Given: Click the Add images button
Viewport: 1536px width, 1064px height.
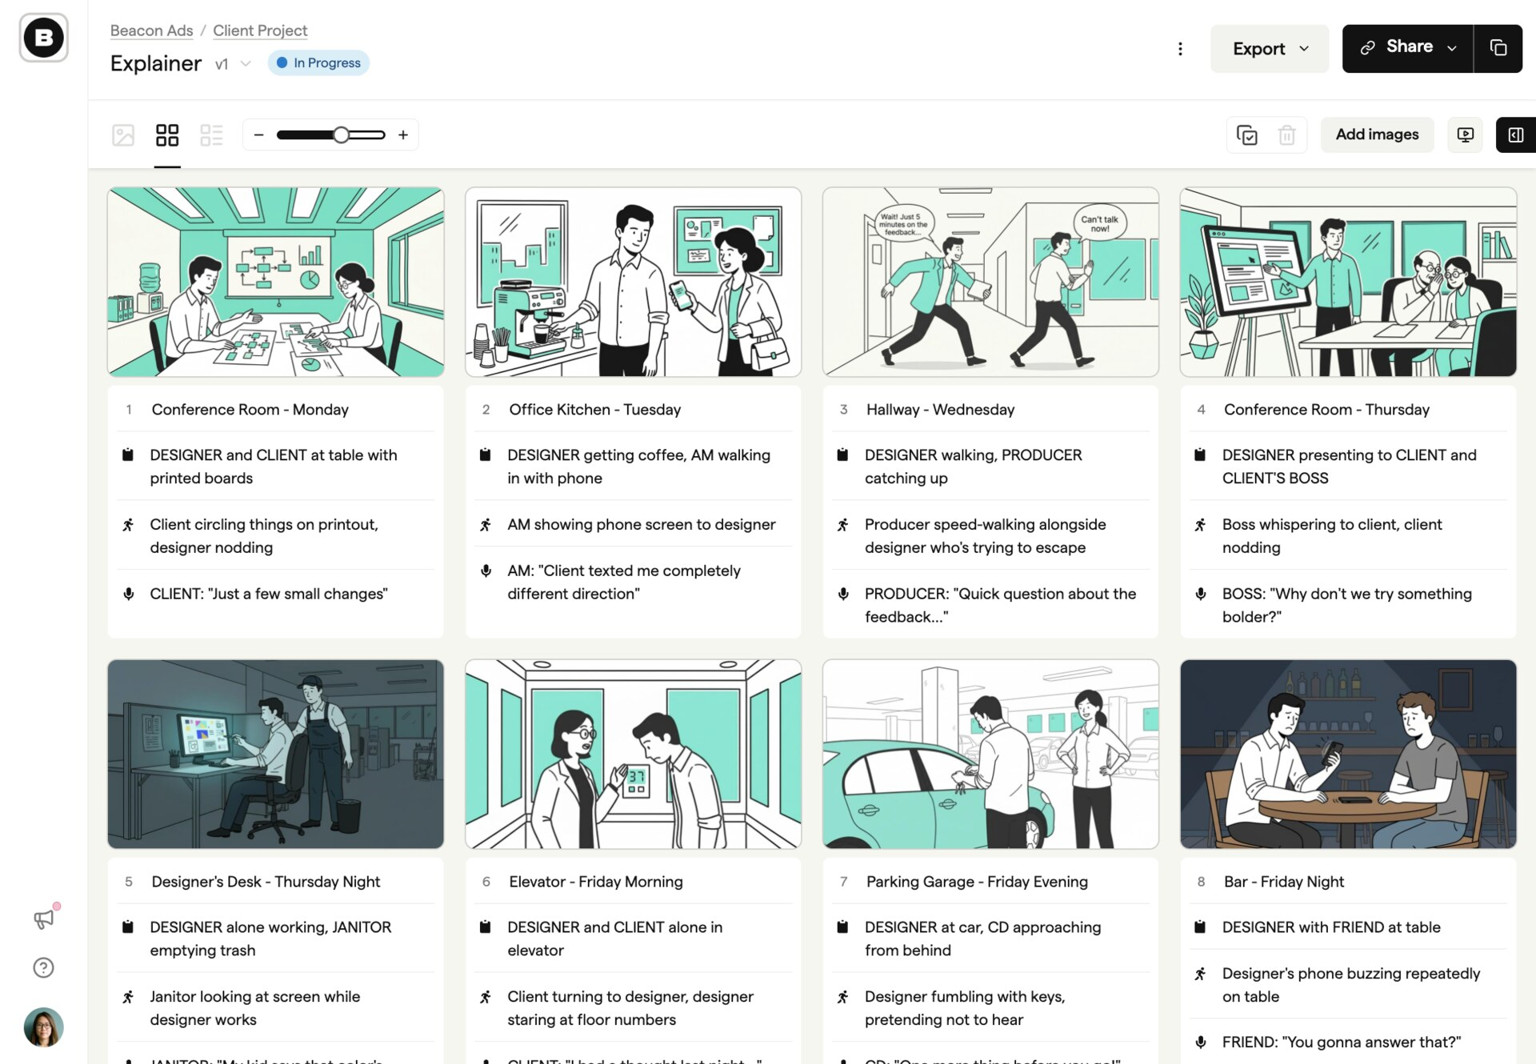Looking at the screenshot, I should click(1377, 134).
